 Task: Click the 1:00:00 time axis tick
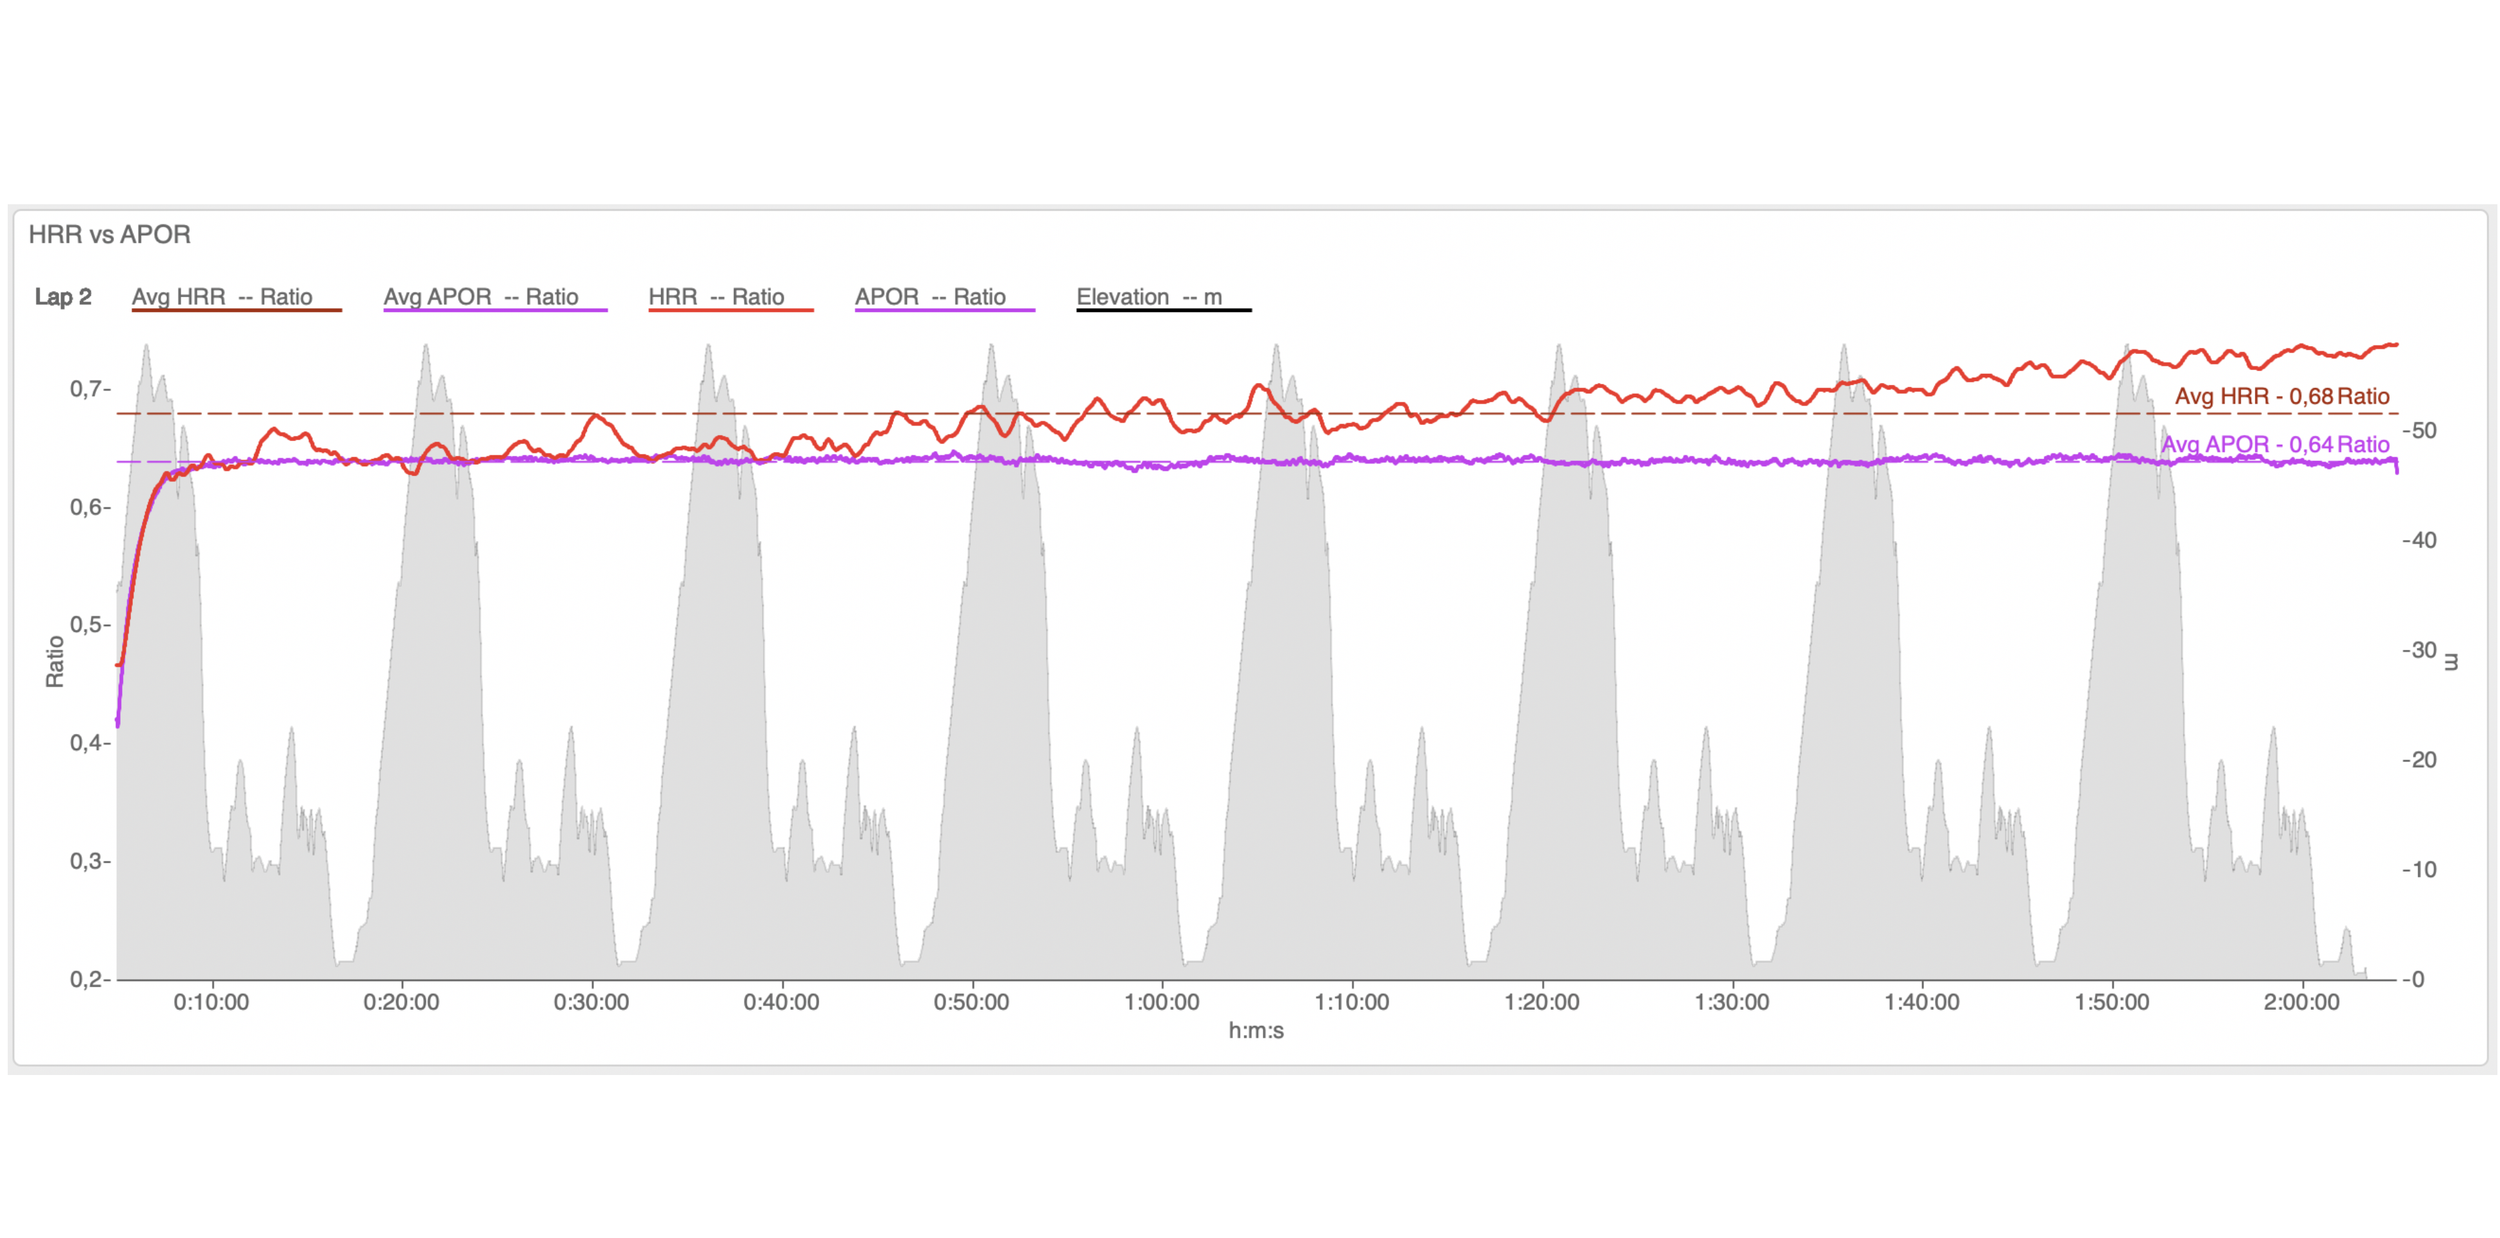tap(1161, 1002)
